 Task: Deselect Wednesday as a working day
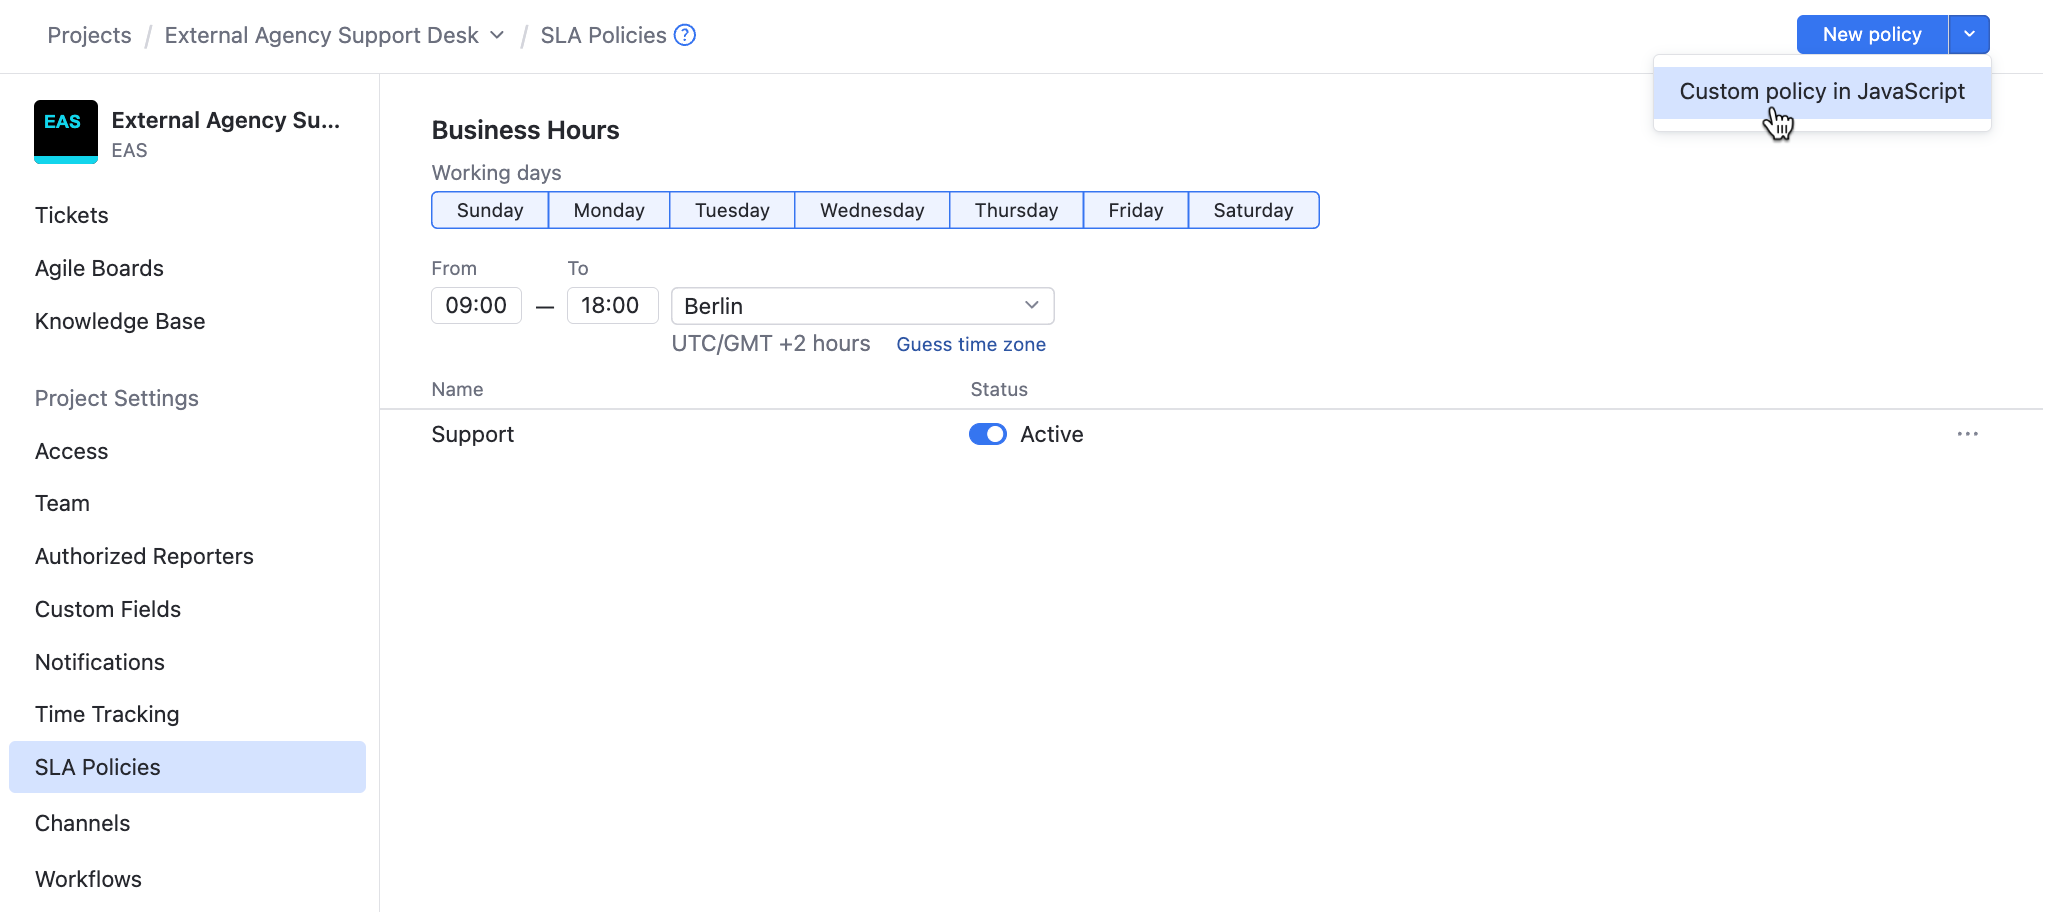[871, 210]
